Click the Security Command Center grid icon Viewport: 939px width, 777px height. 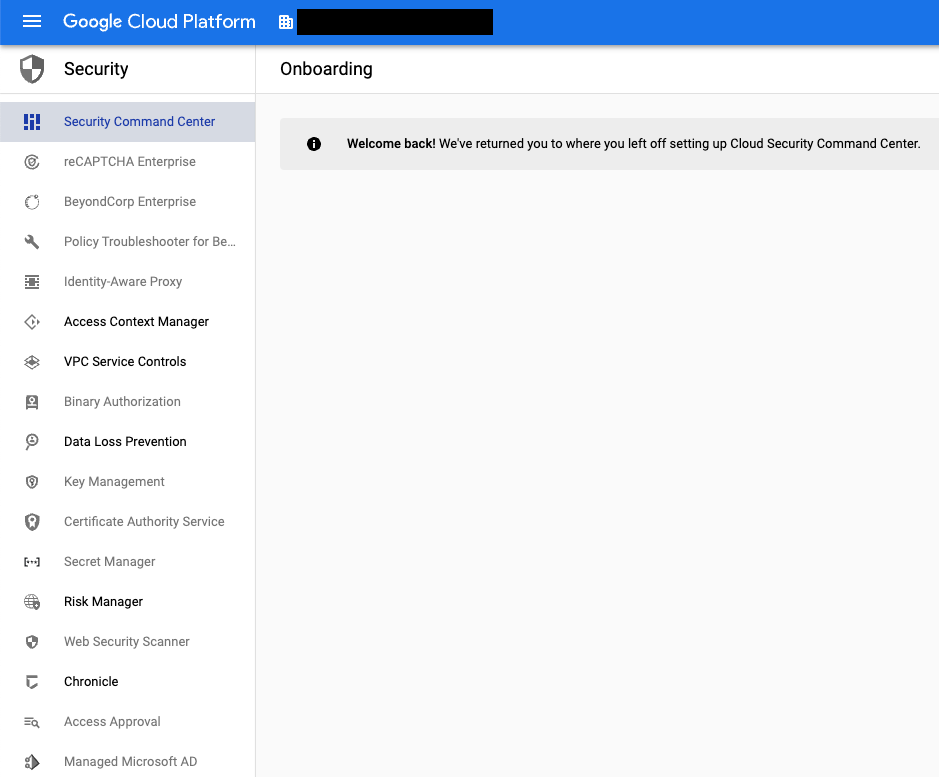tap(32, 122)
